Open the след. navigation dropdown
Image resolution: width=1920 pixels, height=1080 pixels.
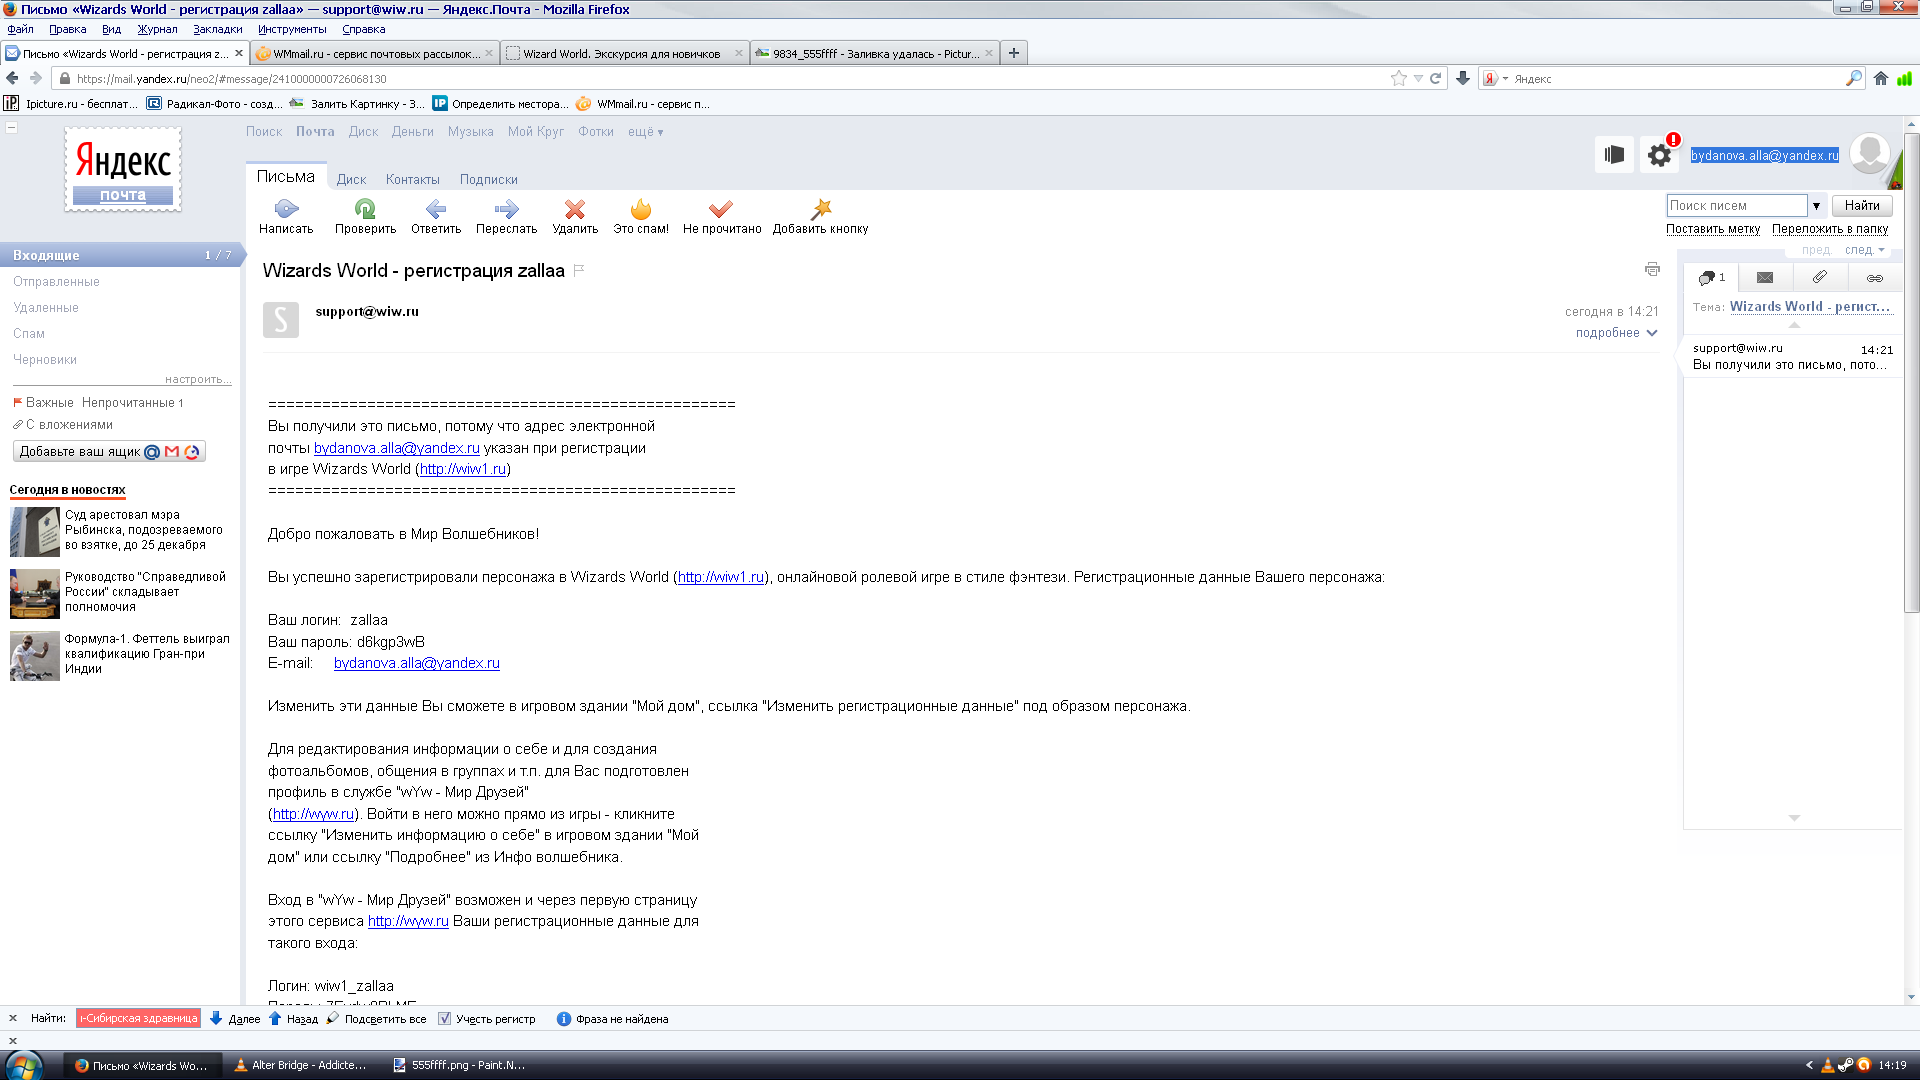click(x=1865, y=250)
